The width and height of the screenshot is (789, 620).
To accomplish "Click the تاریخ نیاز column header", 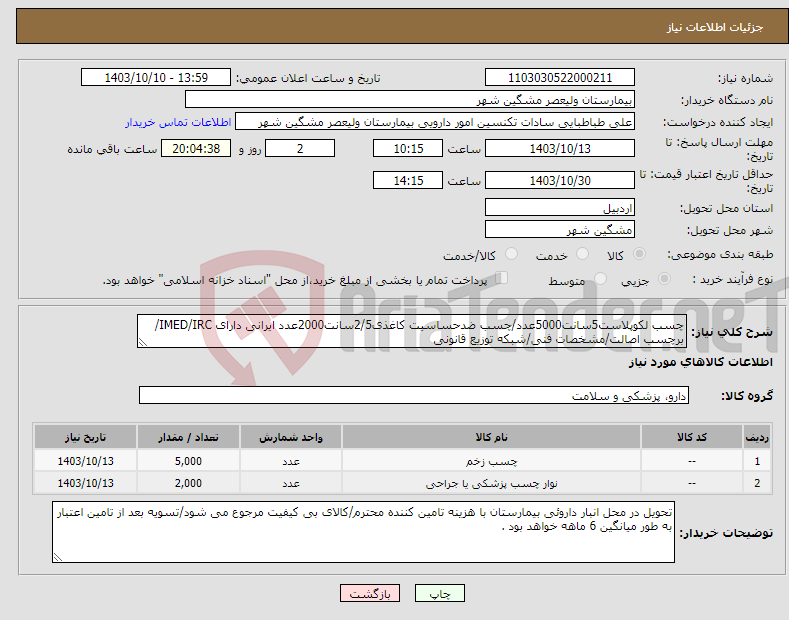I will click(x=86, y=437).
